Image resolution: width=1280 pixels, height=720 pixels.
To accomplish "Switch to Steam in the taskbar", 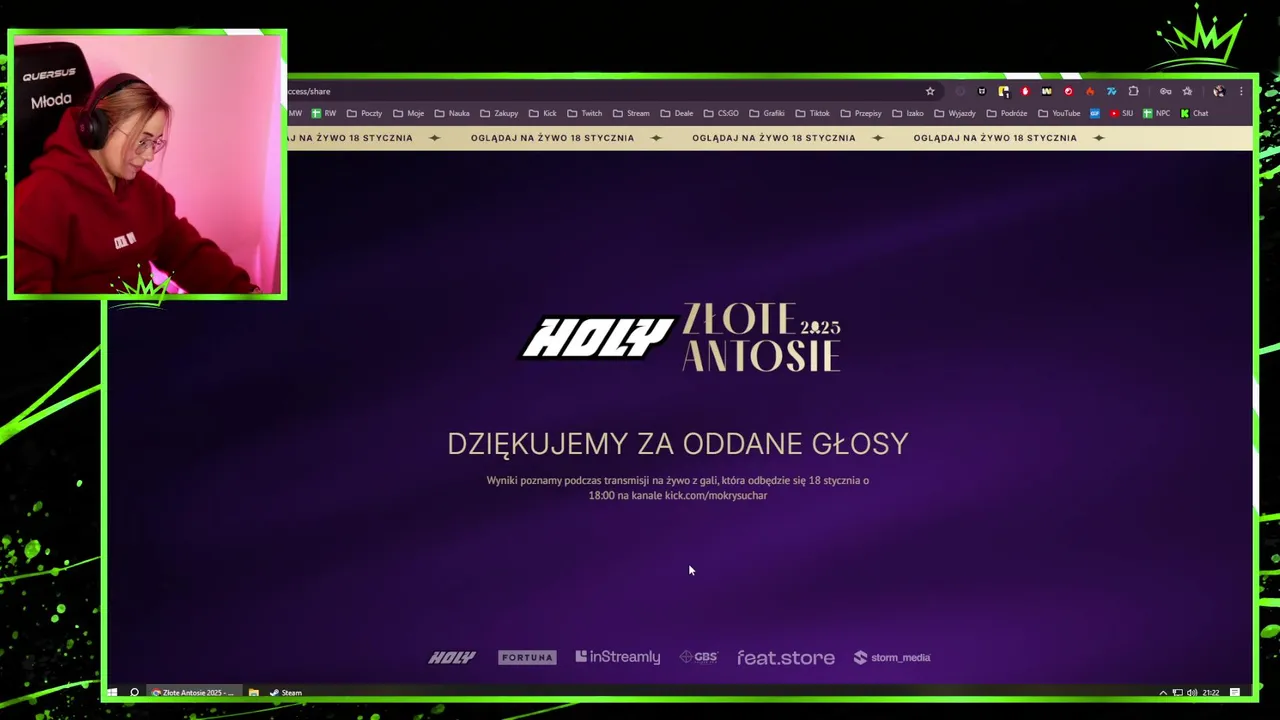I will point(286,692).
